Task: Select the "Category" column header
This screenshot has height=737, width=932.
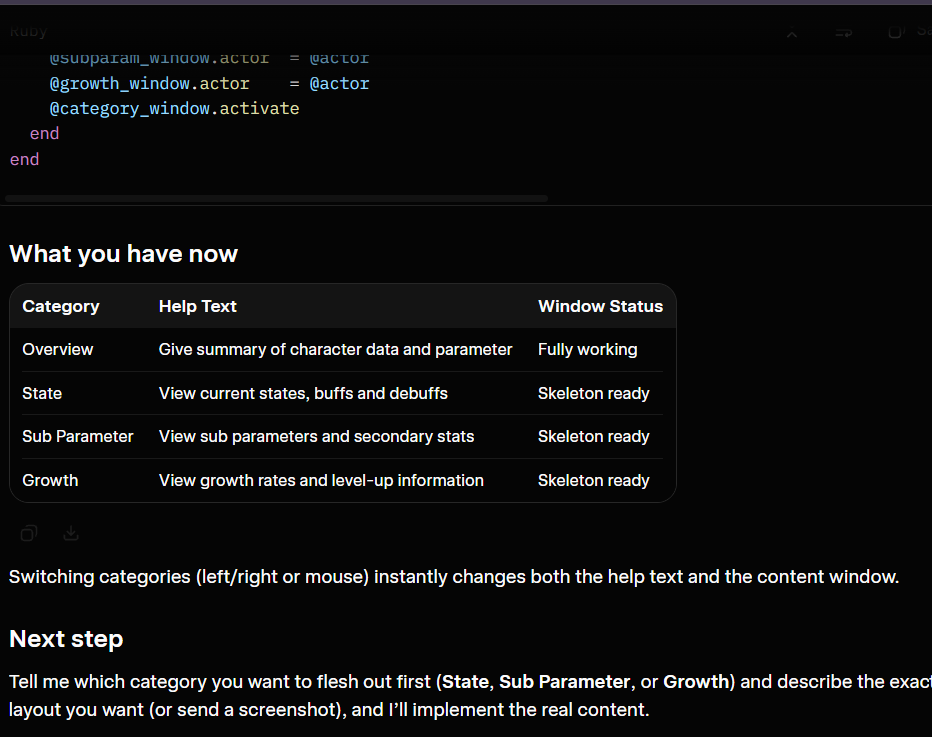Action: click(61, 306)
